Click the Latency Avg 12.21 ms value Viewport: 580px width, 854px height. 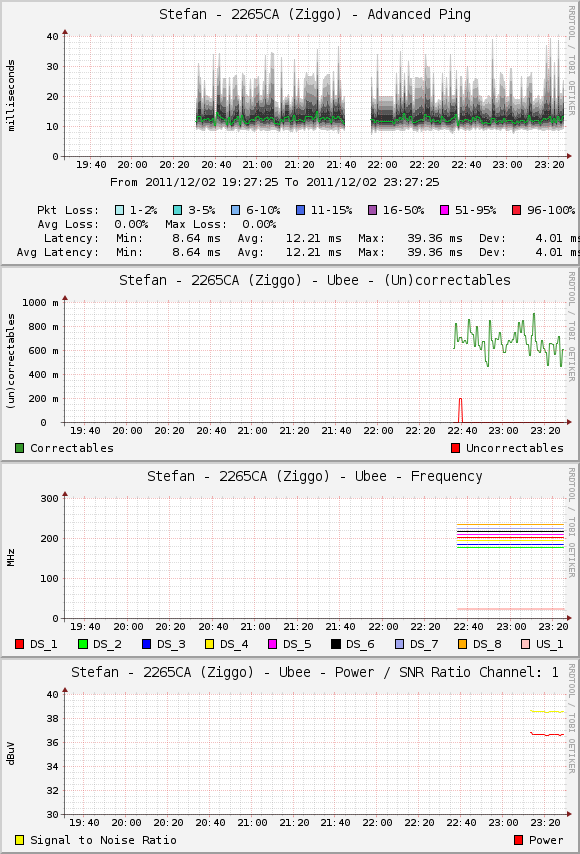click(x=314, y=239)
